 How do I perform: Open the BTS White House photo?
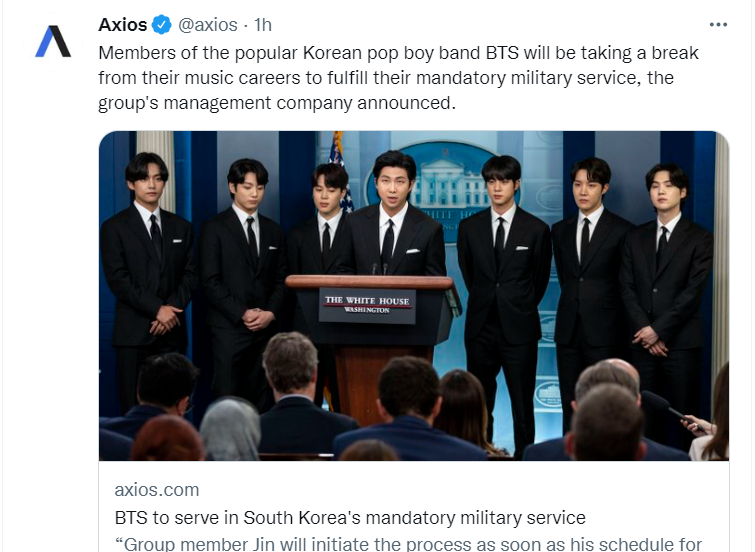[x=414, y=296]
